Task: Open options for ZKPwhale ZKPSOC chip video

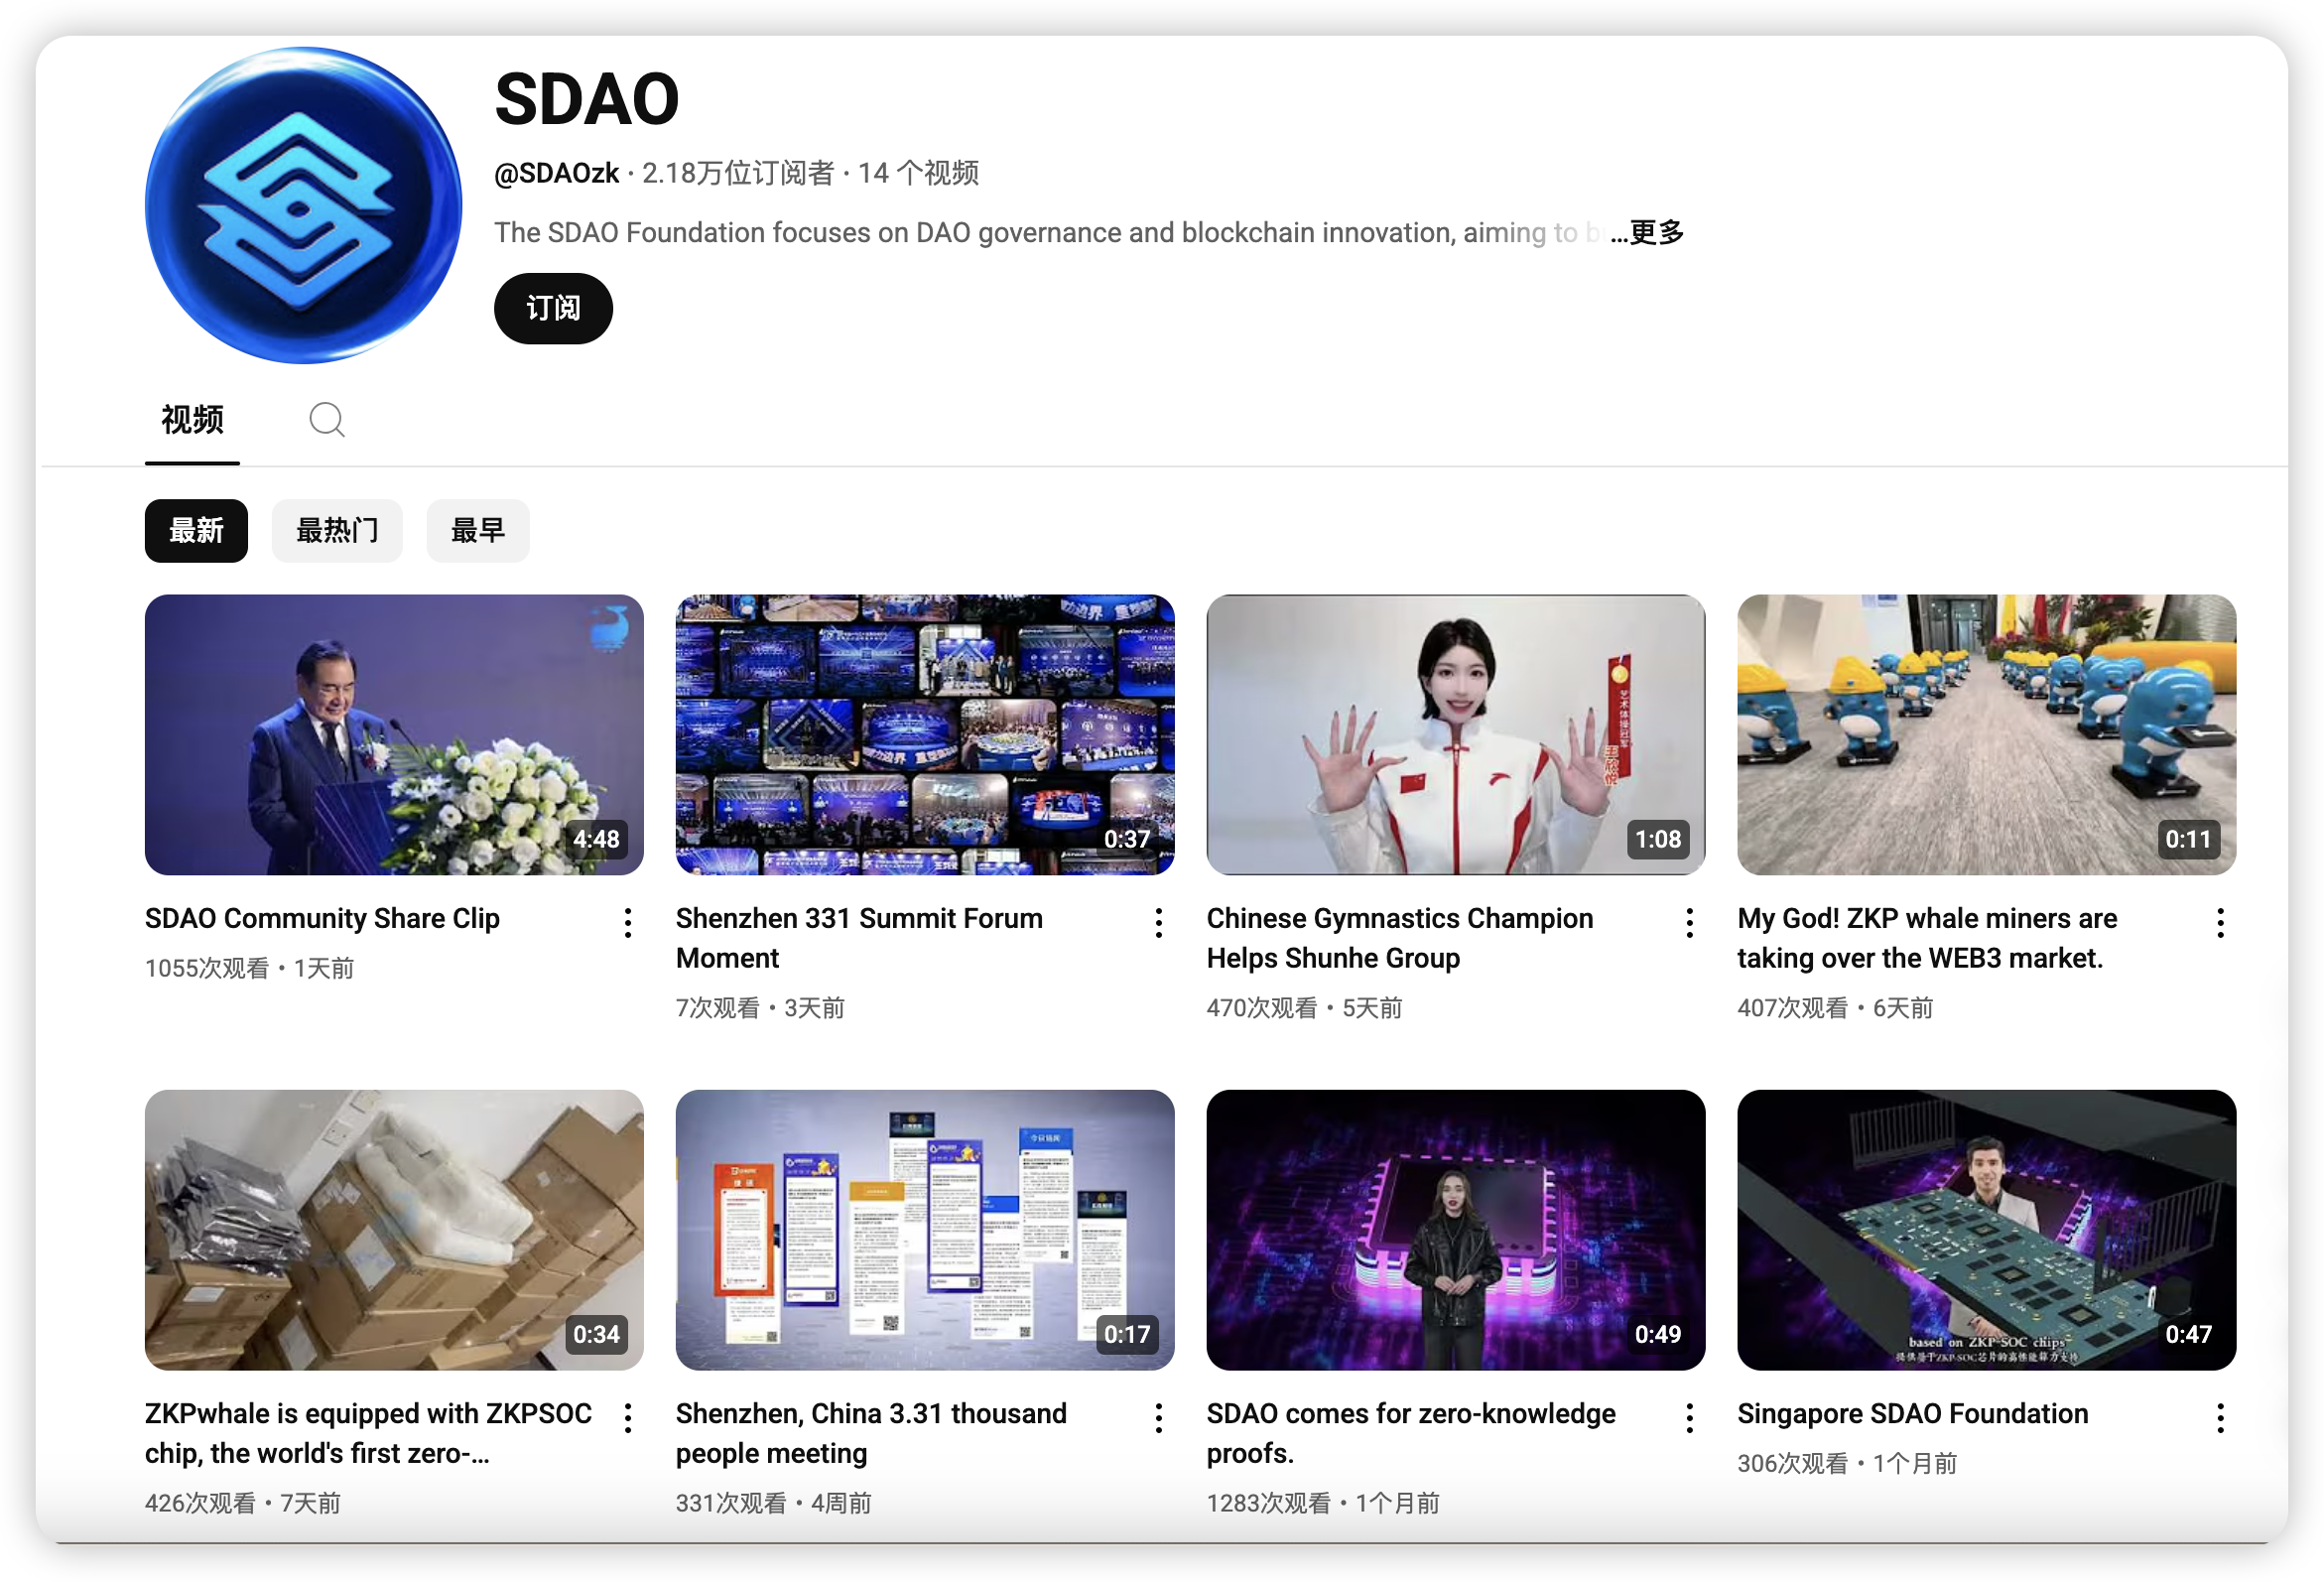Action: (x=627, y=1417)
